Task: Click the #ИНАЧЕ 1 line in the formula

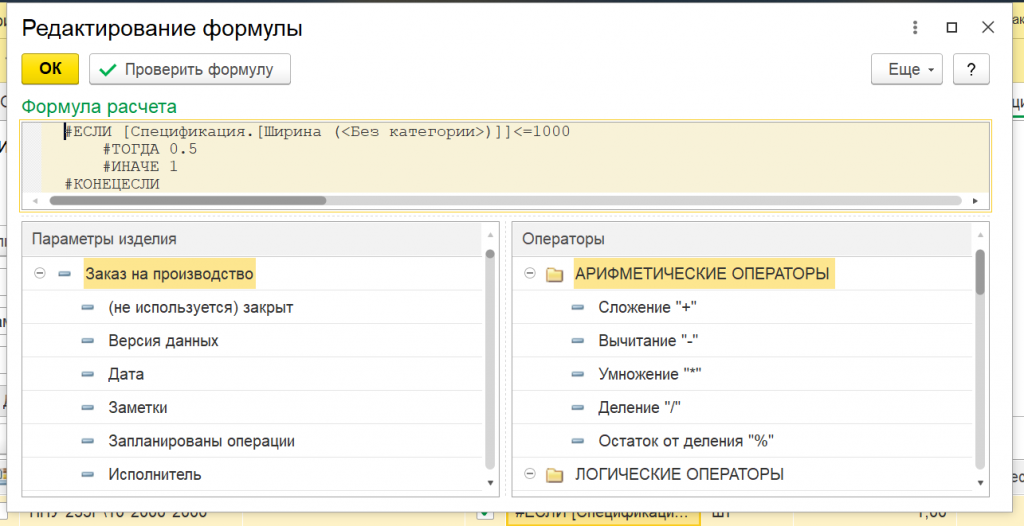Action: click(x=140, y=167)
